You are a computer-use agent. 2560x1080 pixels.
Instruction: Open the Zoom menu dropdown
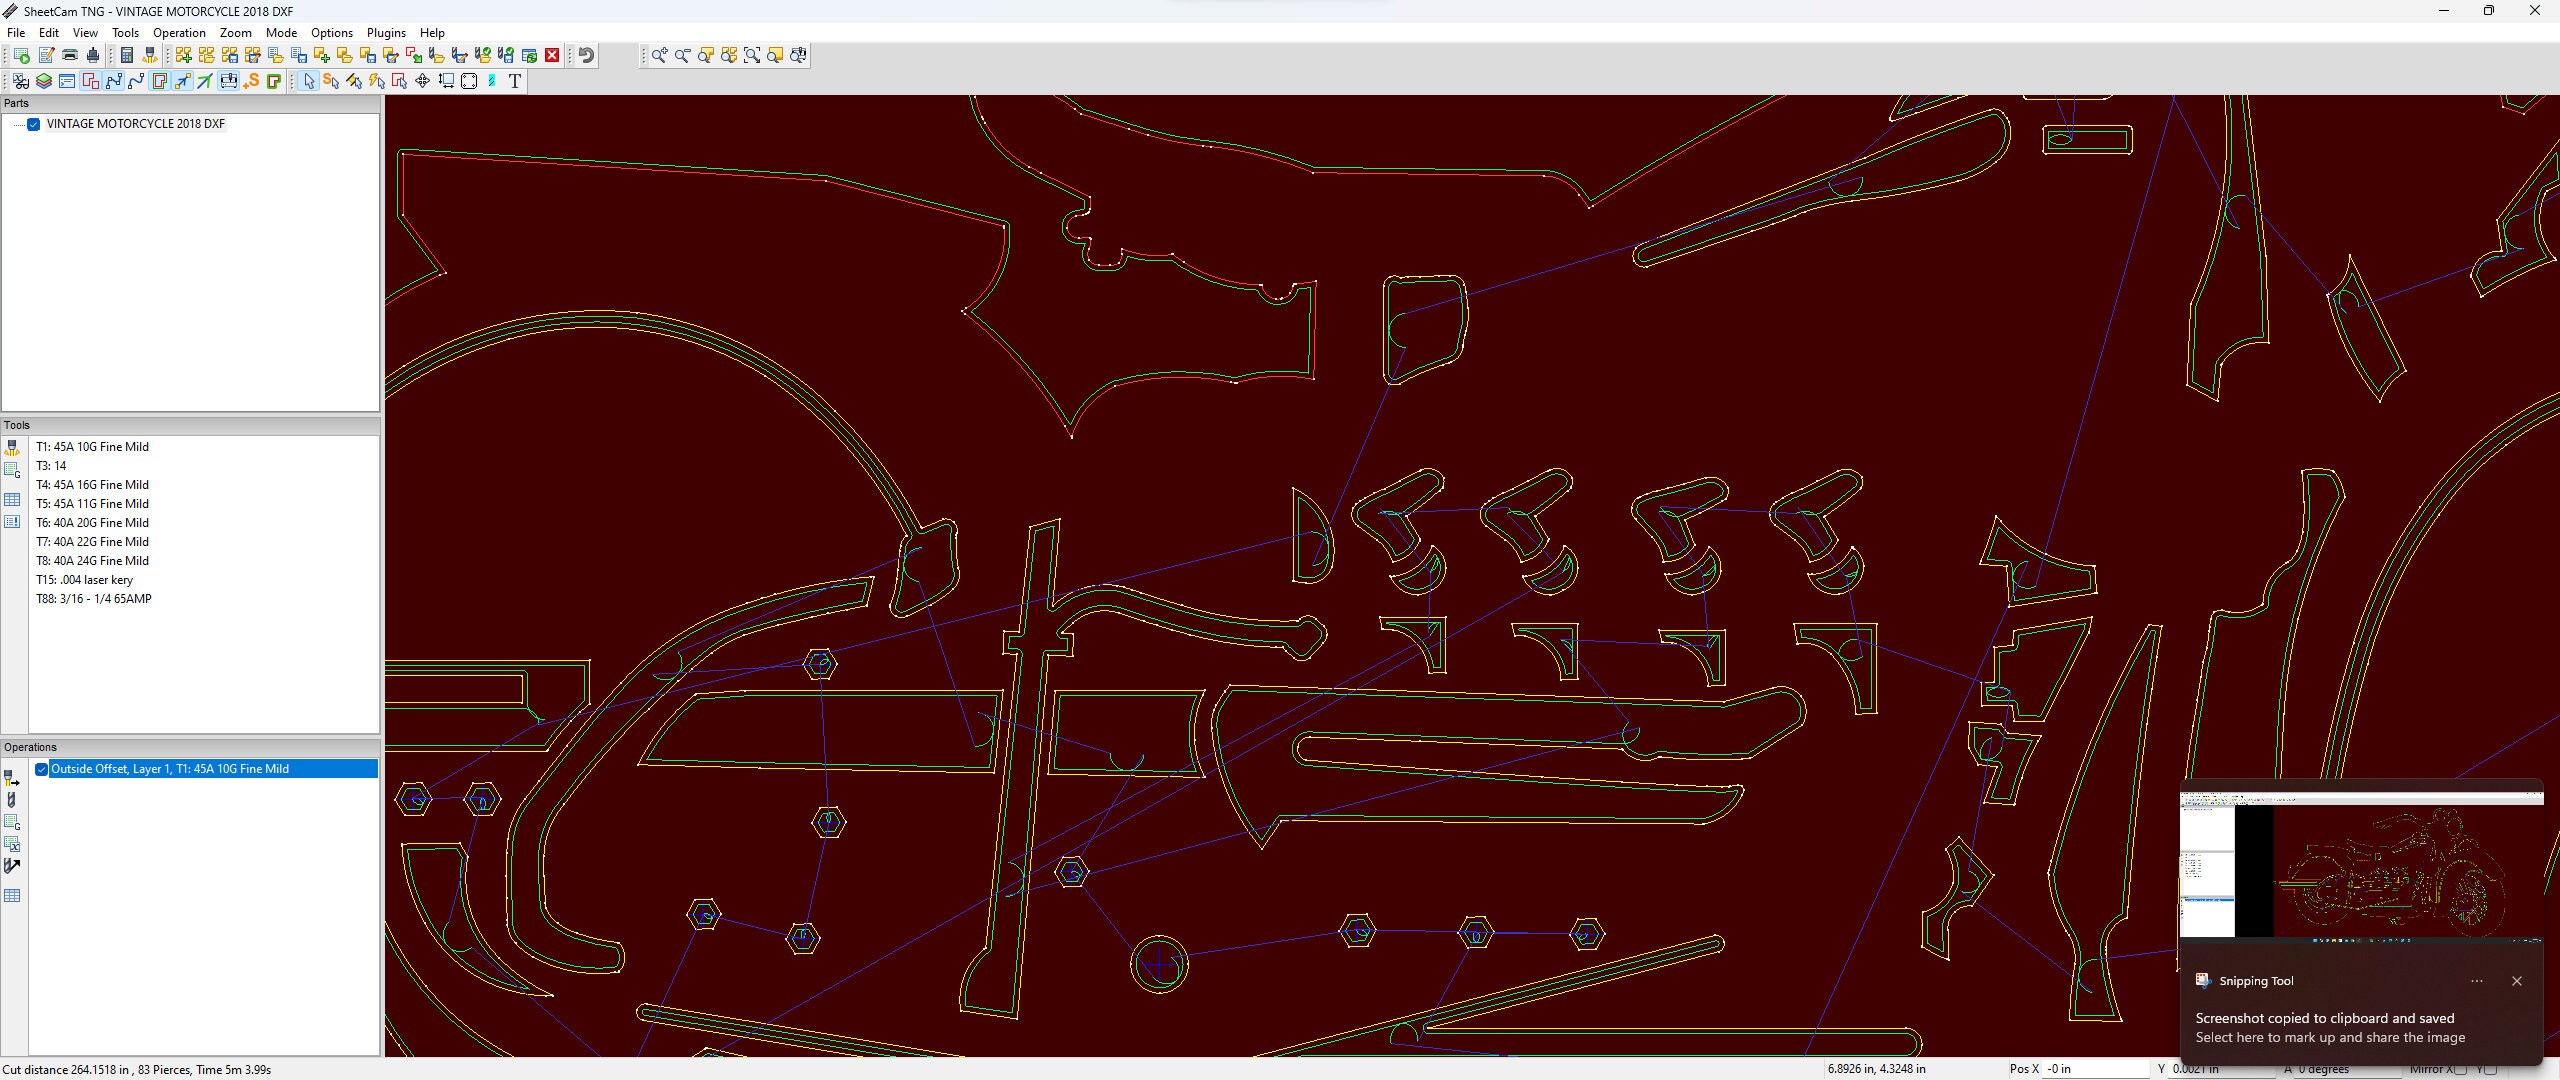pos(235,32)
